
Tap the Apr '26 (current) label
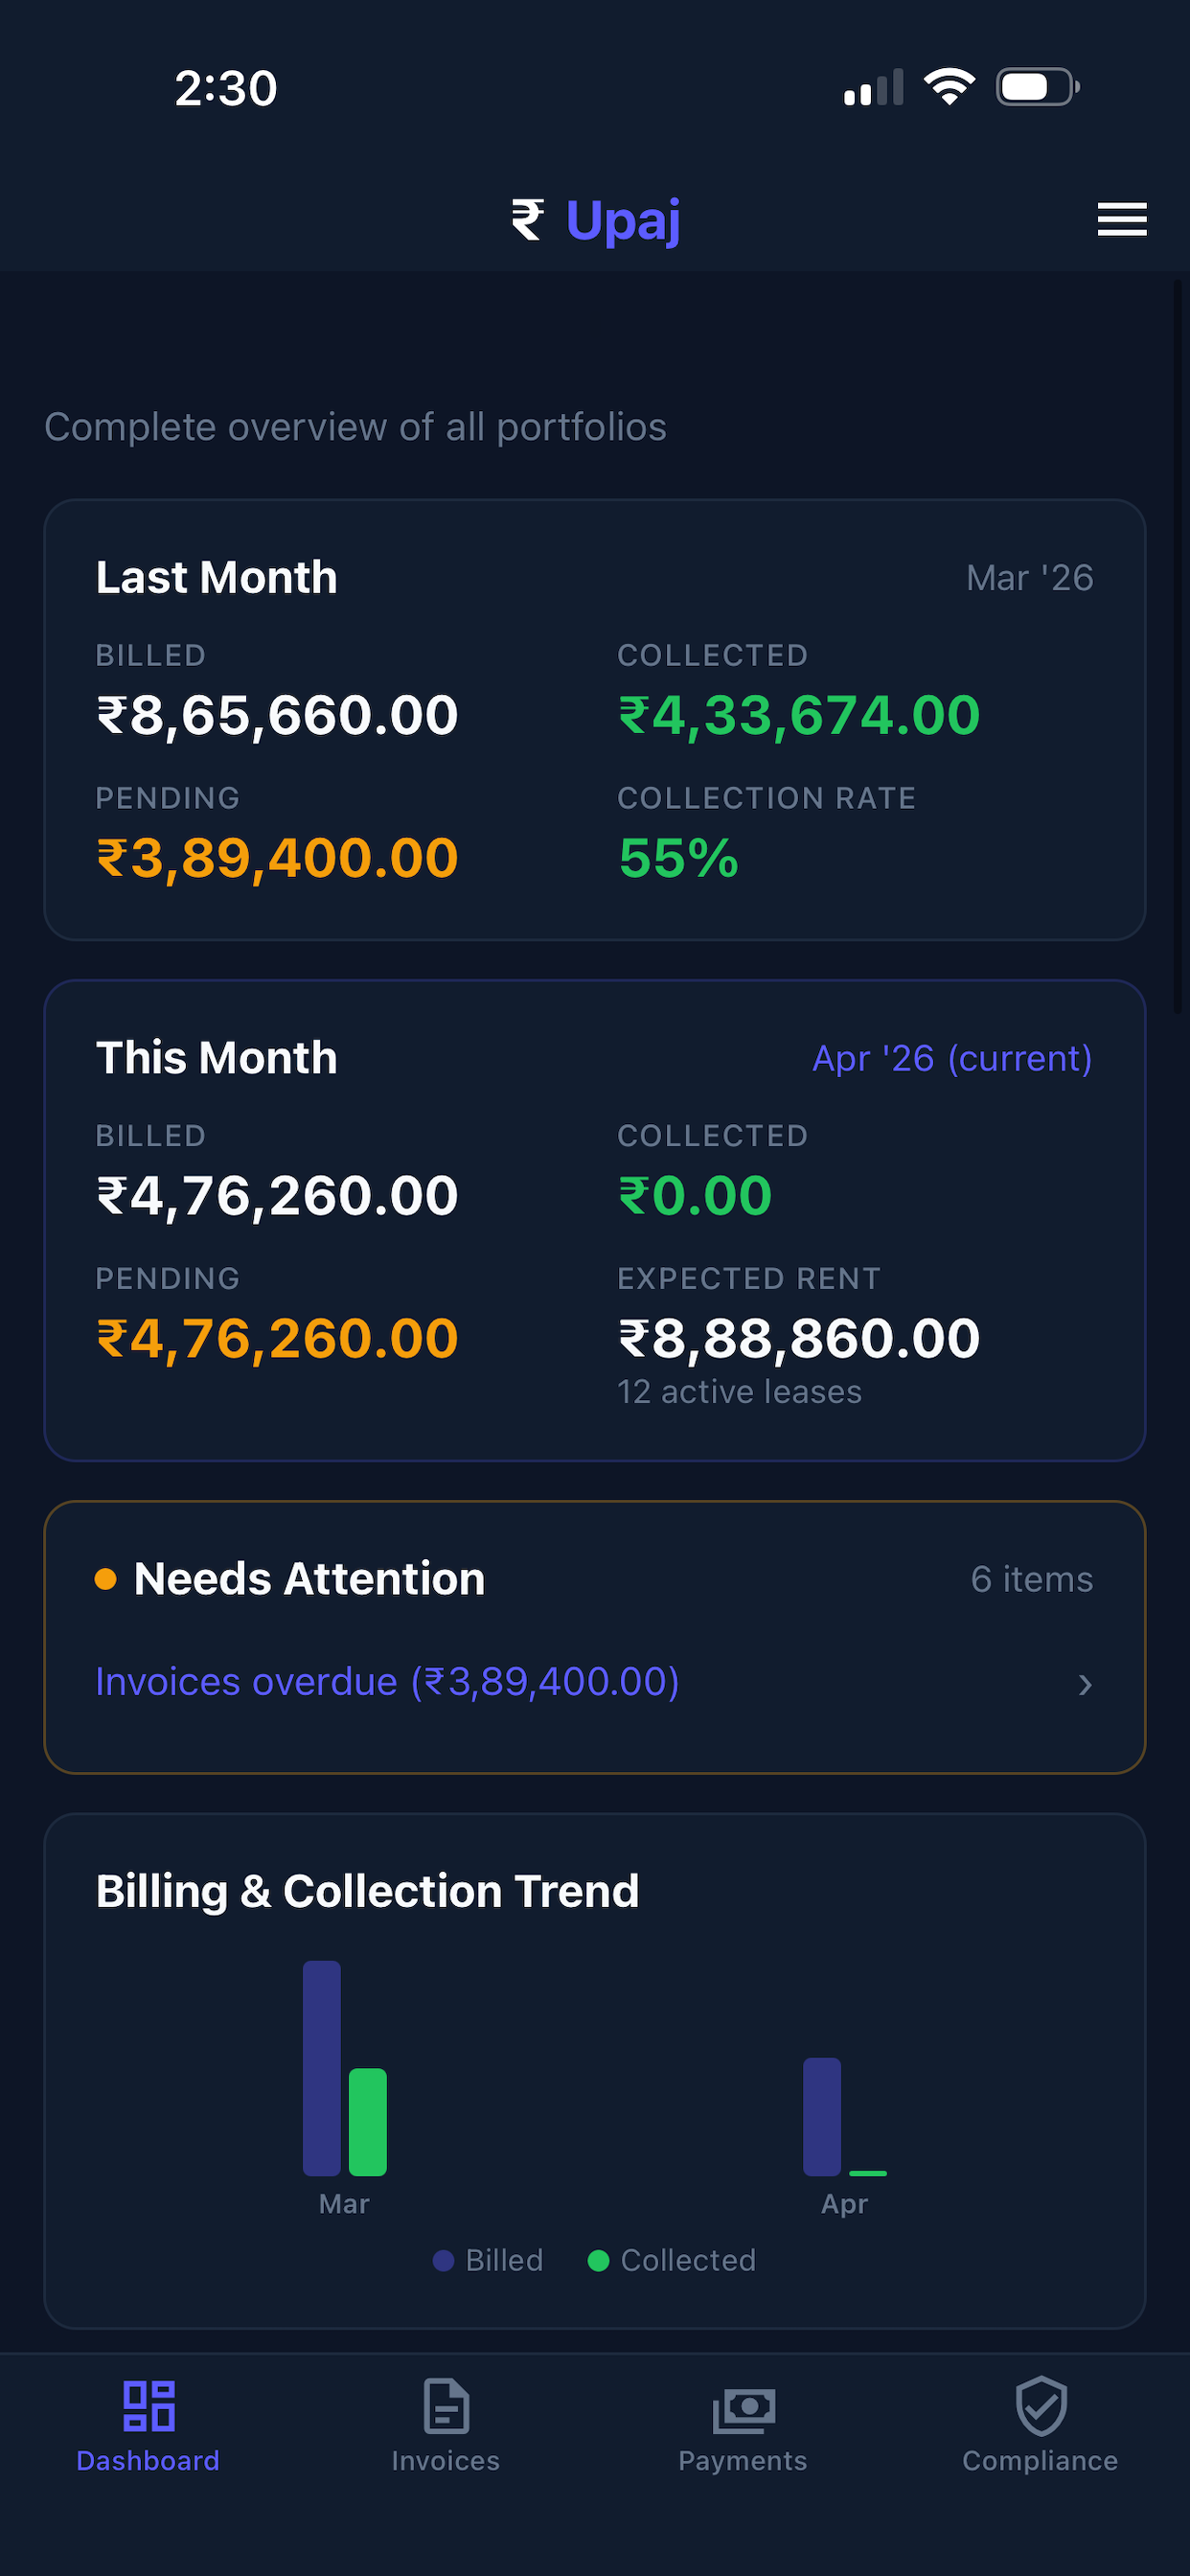952,1058
